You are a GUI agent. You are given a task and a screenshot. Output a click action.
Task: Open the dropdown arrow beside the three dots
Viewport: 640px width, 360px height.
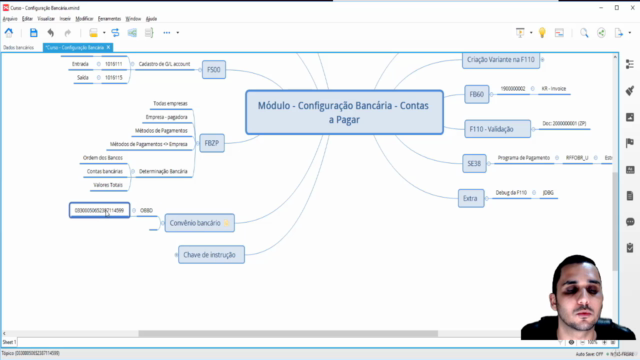pyautogui.click(x=178, y=33)
